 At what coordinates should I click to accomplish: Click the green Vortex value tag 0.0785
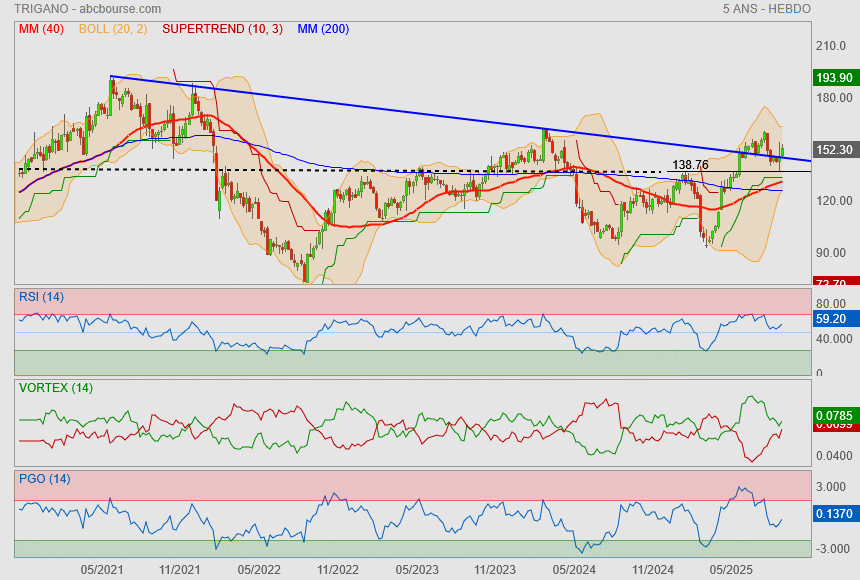pos(834,414)
